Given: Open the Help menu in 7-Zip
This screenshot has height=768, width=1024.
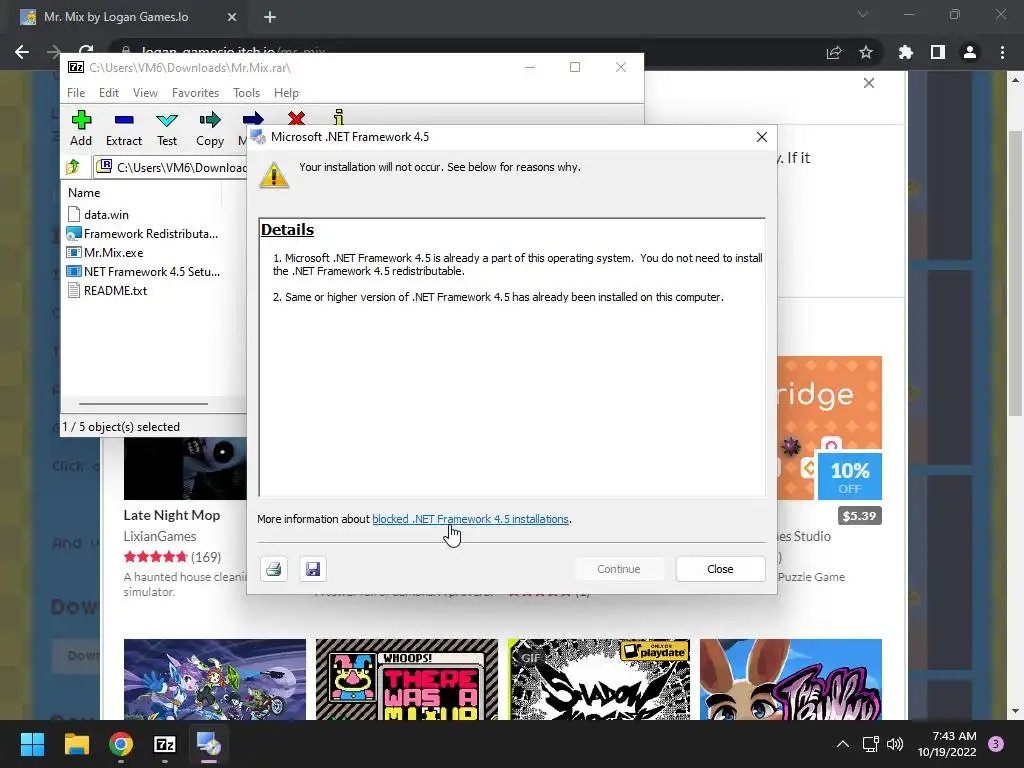Looking at the screenshot, I should click(286, 93).
